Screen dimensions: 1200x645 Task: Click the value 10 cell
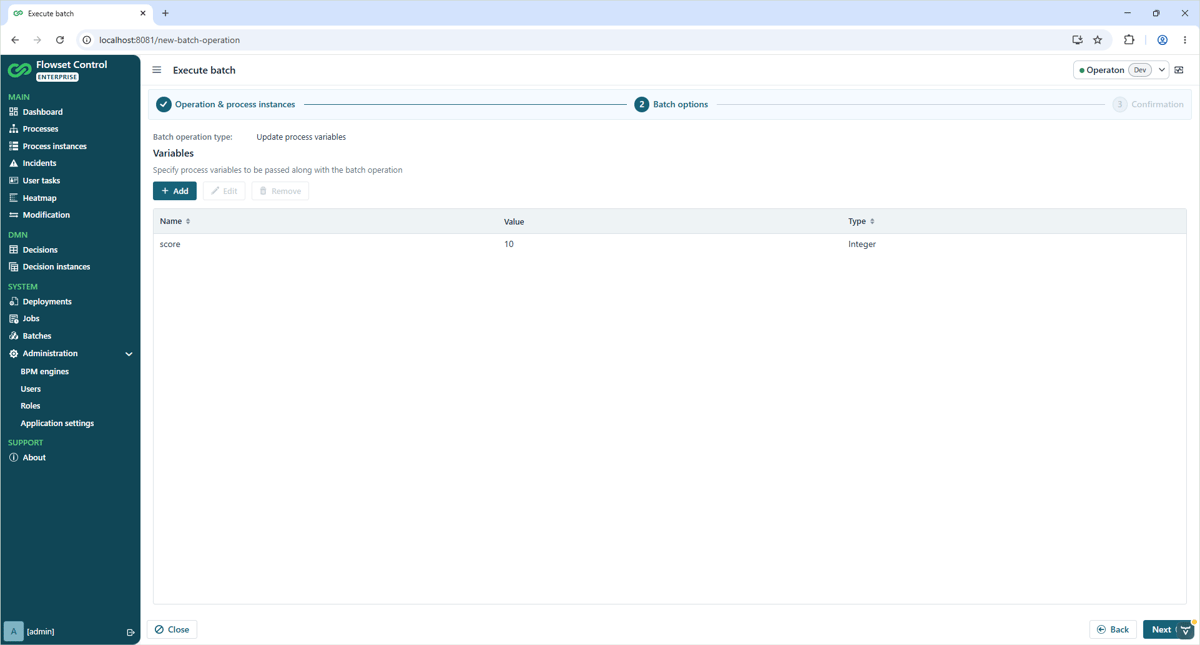(509, 244)
